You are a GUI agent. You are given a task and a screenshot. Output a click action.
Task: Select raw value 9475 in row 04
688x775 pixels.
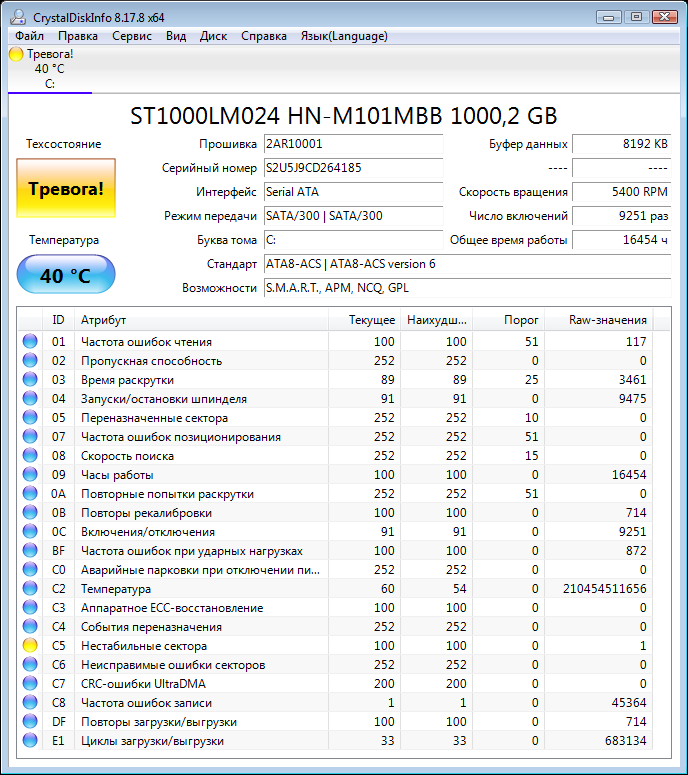[633, 399]
